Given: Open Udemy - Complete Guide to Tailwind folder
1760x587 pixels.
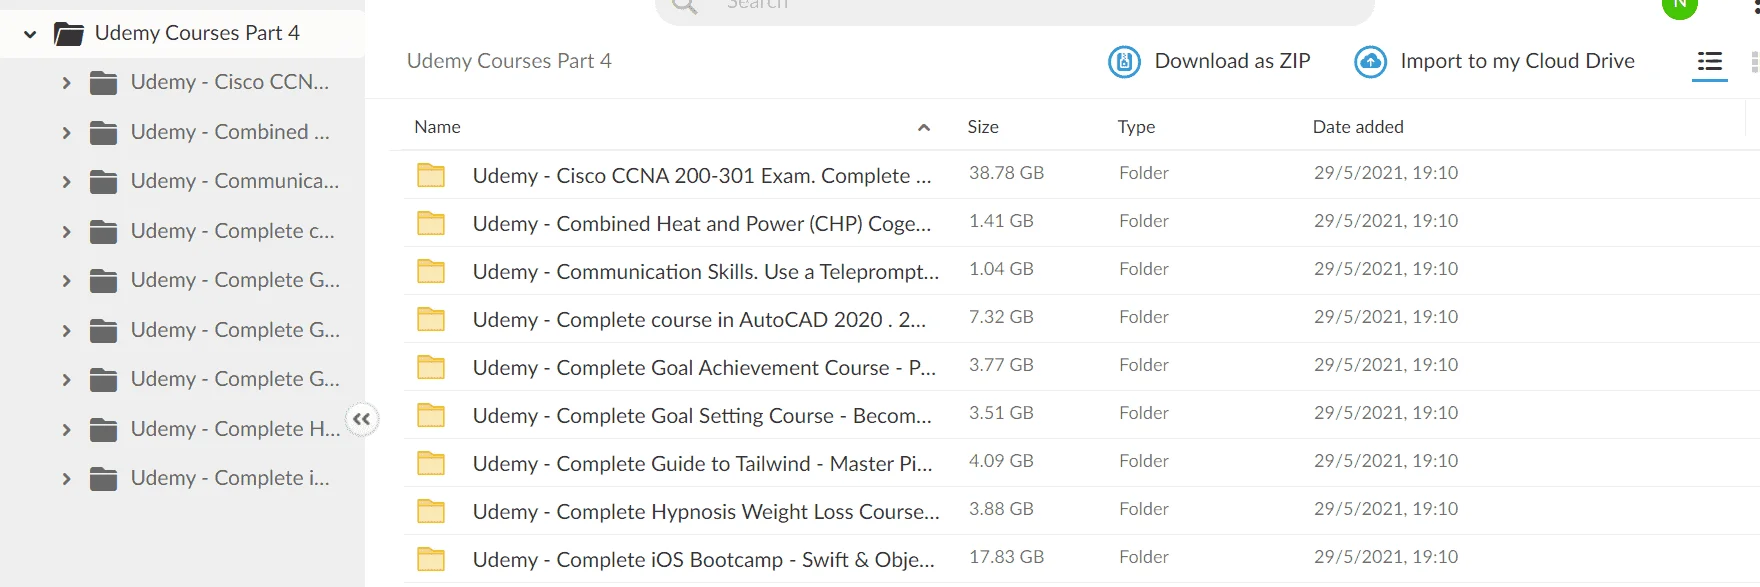Looking at the screenshot, I should (702, 464).
